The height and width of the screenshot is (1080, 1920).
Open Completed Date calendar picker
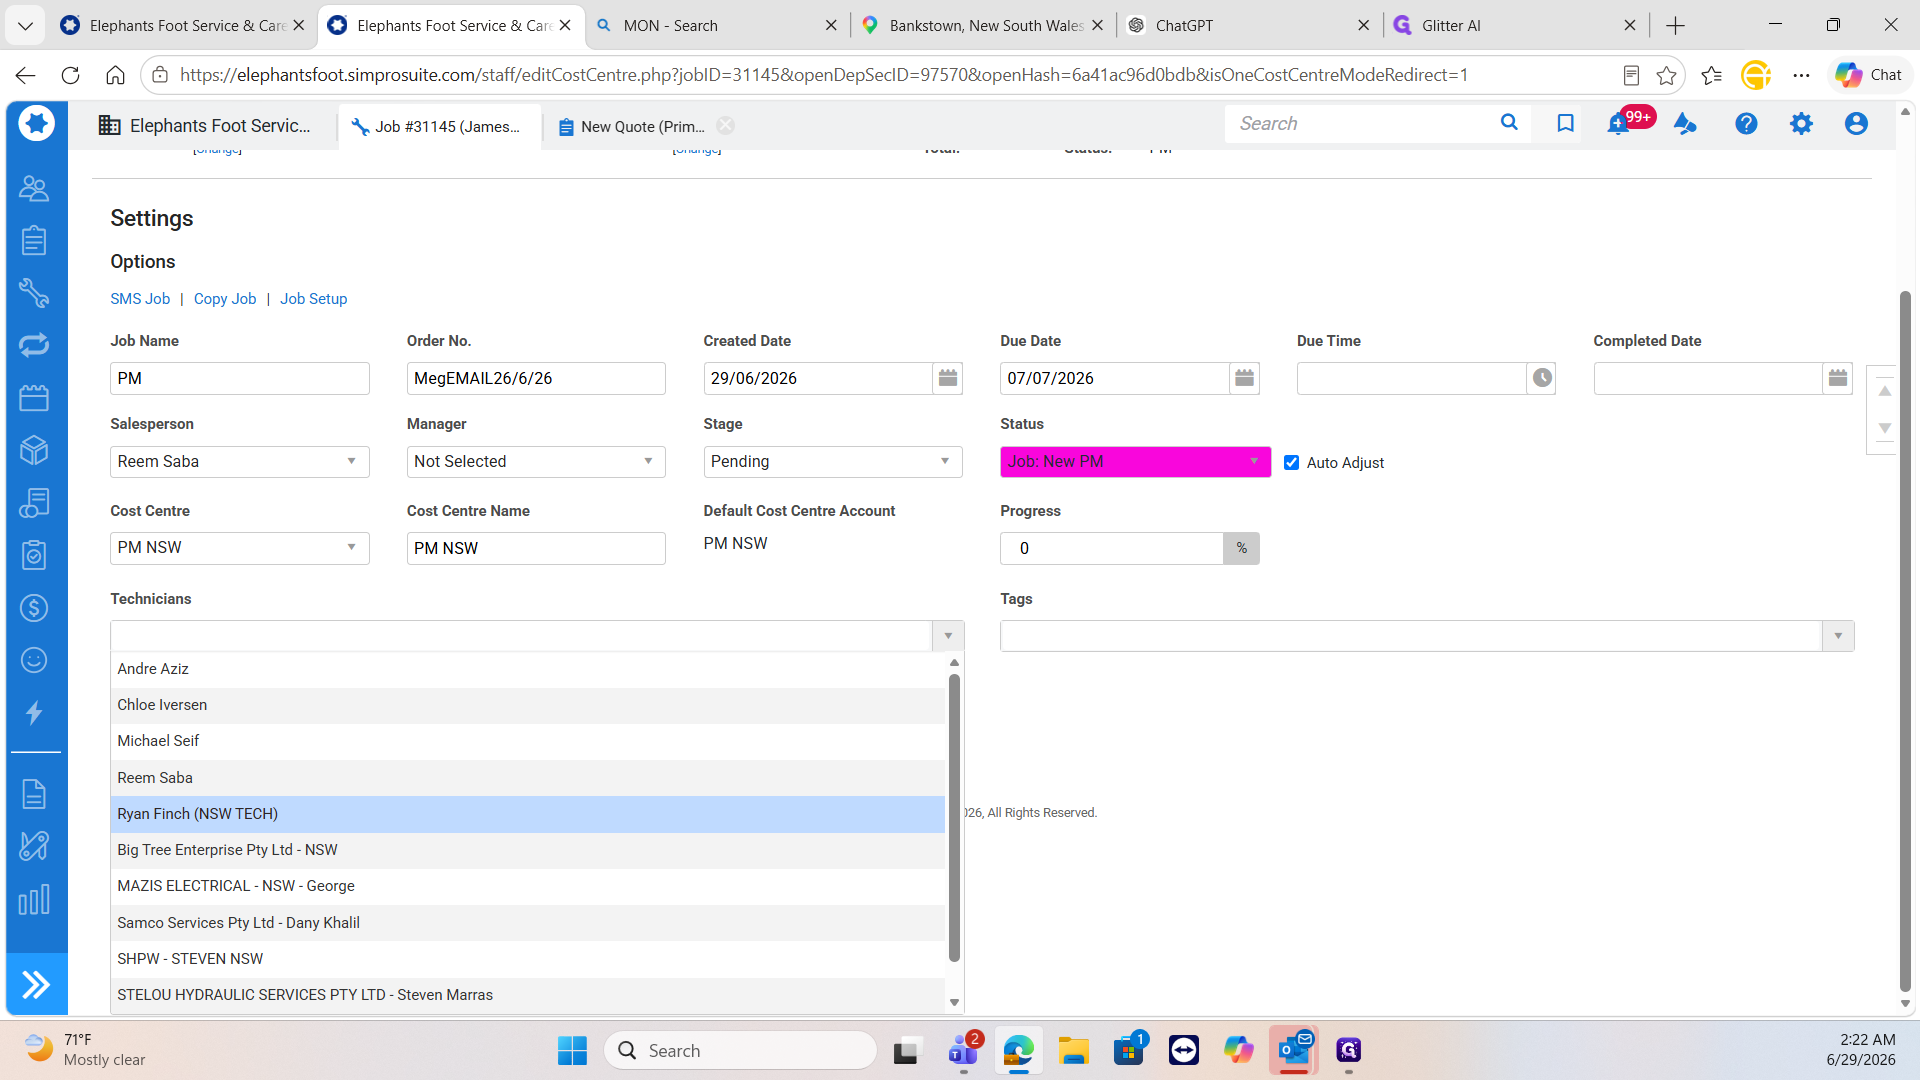tap(1838, 378)
